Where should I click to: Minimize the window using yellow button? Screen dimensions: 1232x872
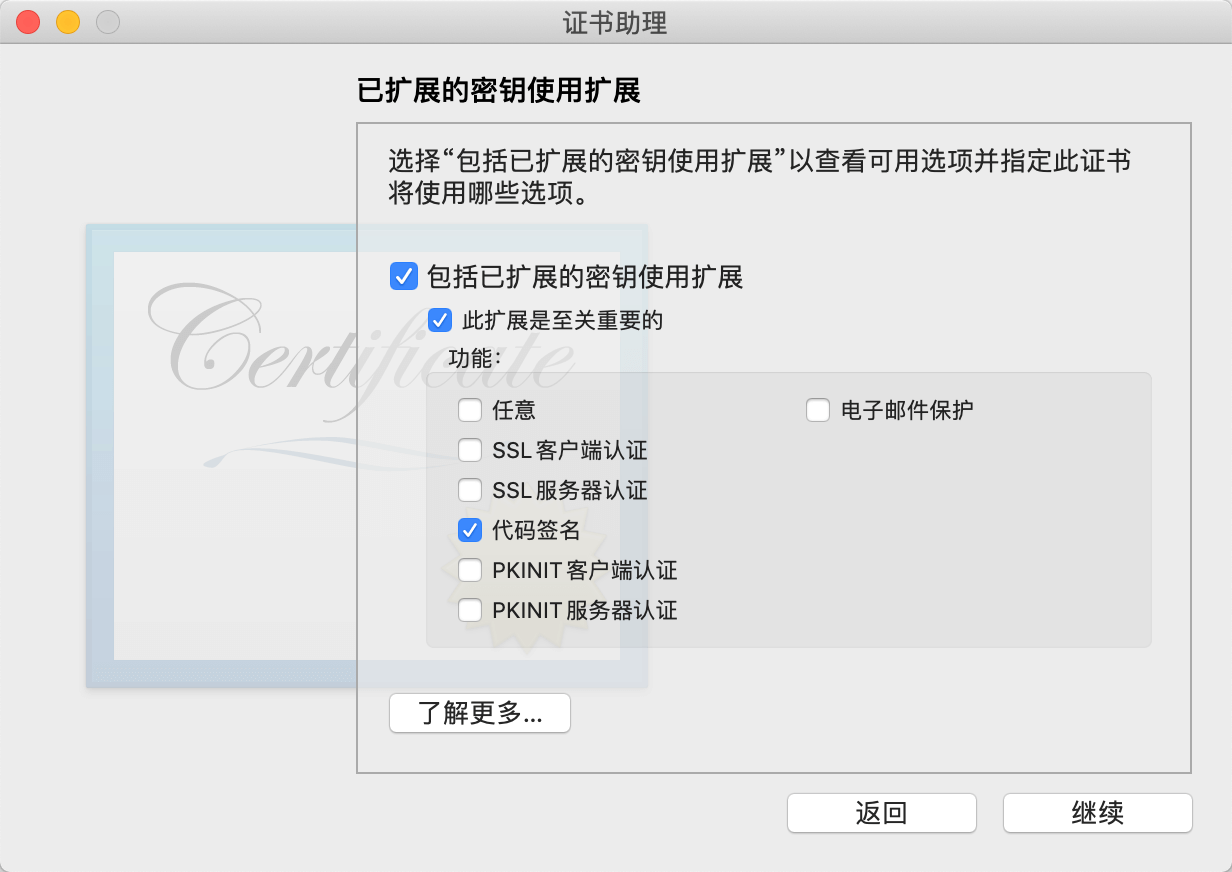(x=68, y=22)
